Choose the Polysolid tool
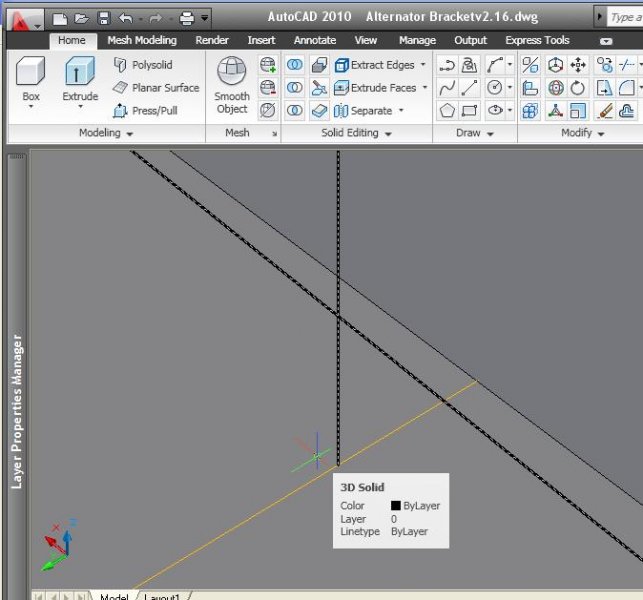Screen dimensions: 643x600 (x=143, y=65)
